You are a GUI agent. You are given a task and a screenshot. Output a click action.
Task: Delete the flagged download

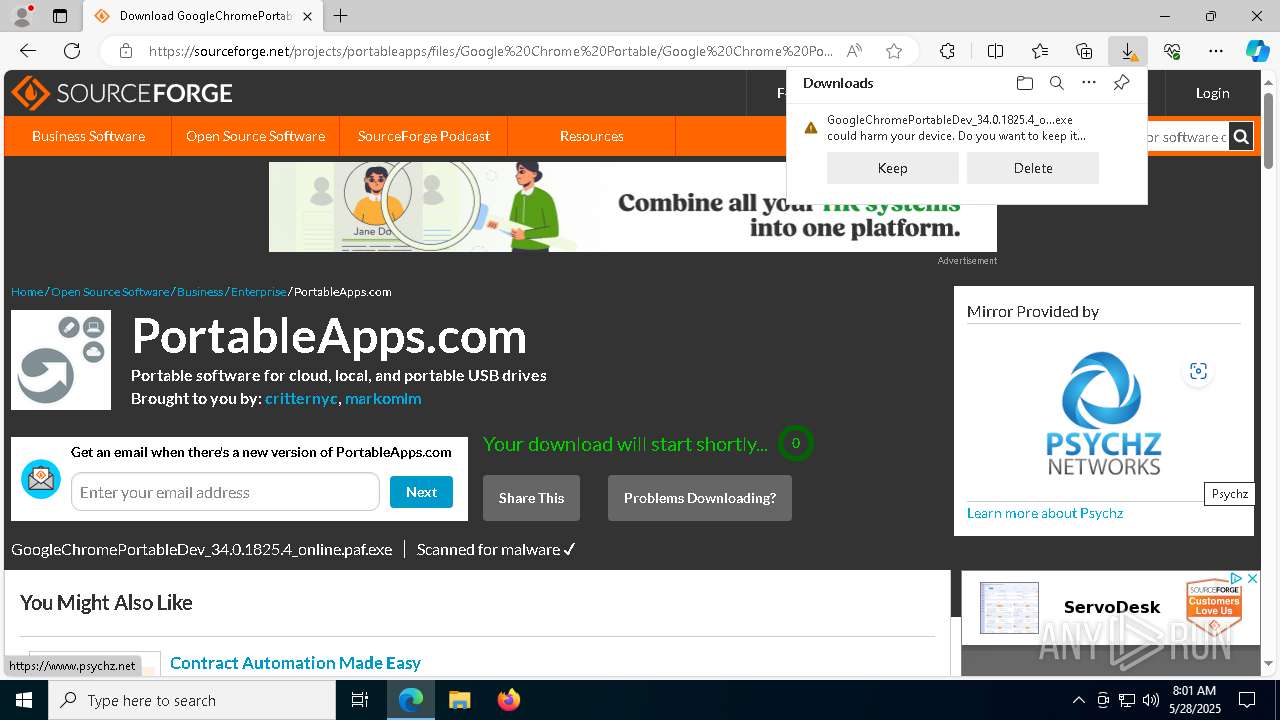[1033, 168]
